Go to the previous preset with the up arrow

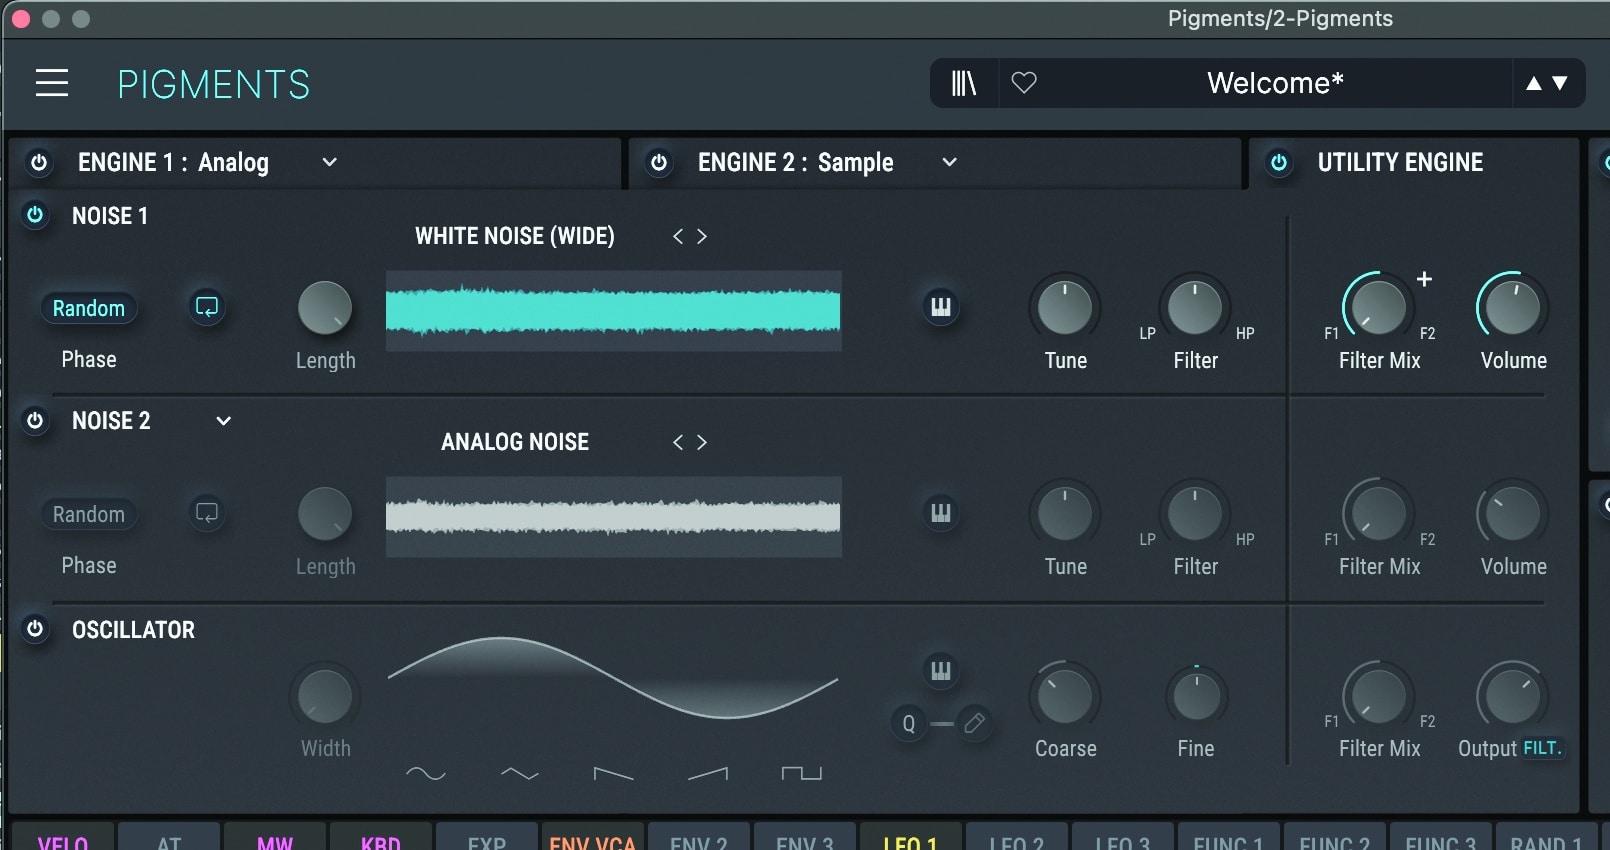click(x=1533, y=83)
